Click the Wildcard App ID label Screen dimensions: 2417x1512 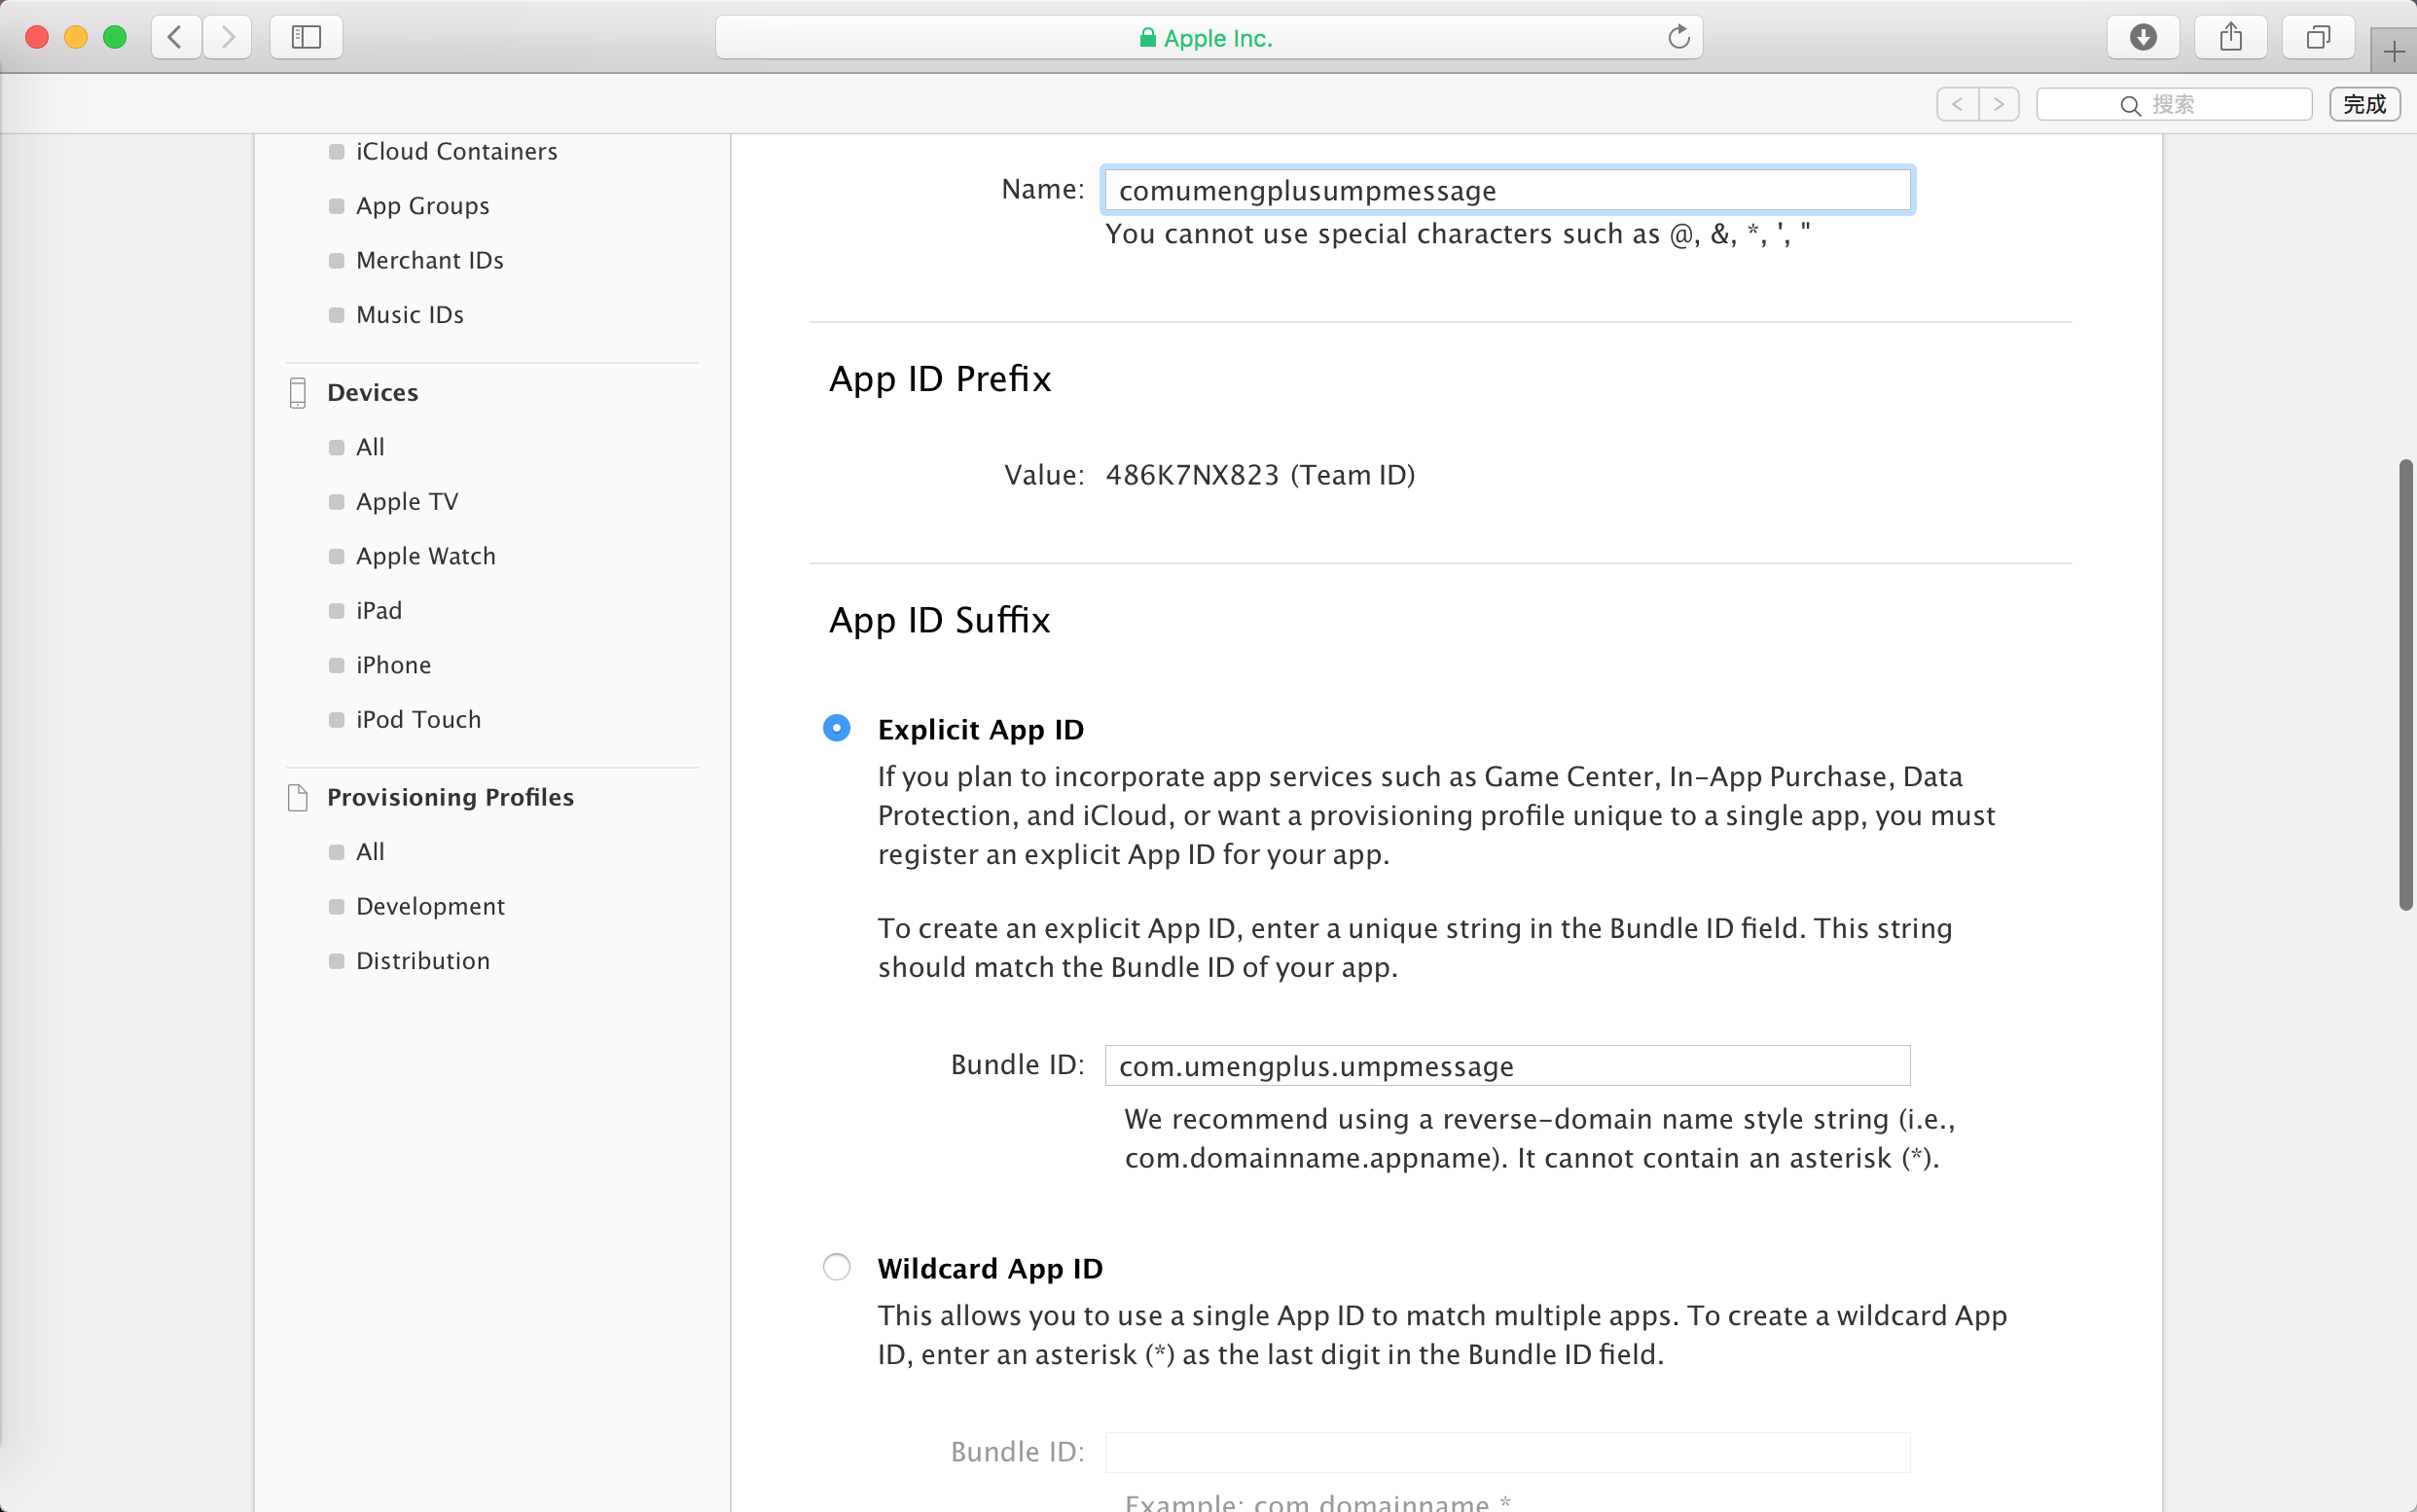[x=990, y=1269]
